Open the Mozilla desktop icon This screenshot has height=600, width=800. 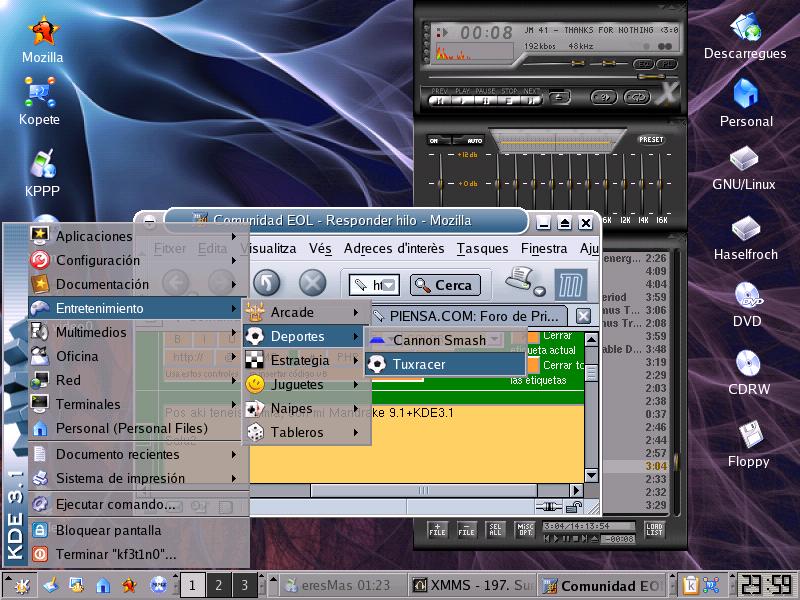(42, 32)
